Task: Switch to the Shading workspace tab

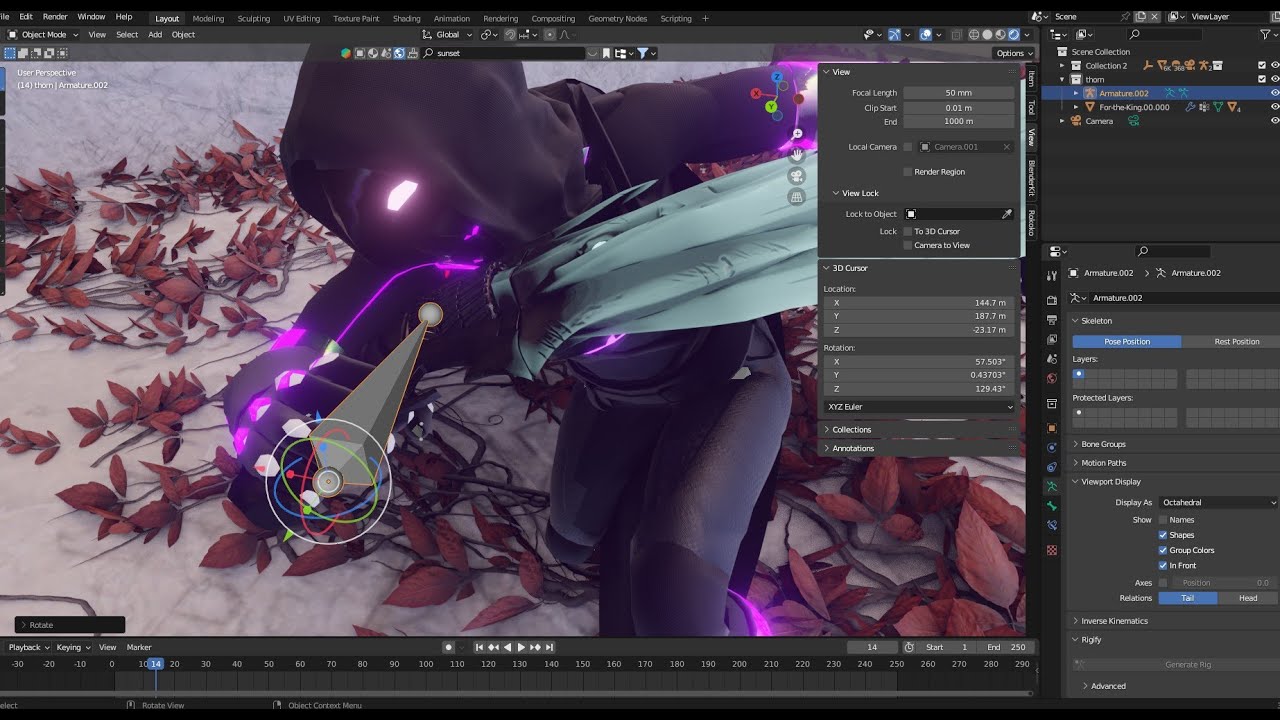Action: pos(406,18)
